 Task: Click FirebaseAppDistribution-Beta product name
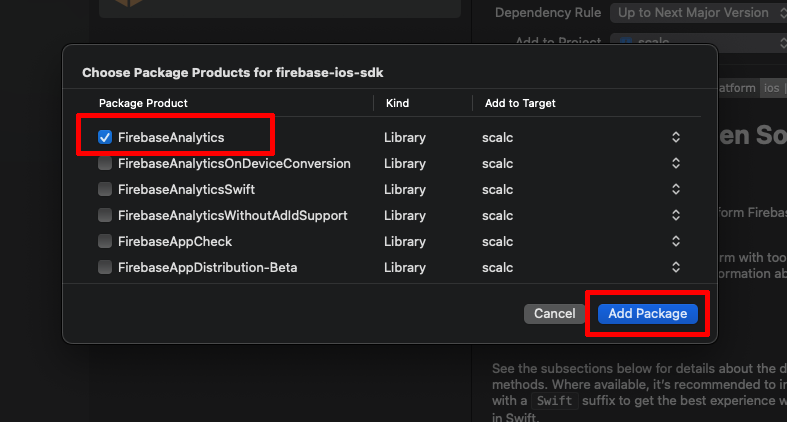click(x=207, y=267)
